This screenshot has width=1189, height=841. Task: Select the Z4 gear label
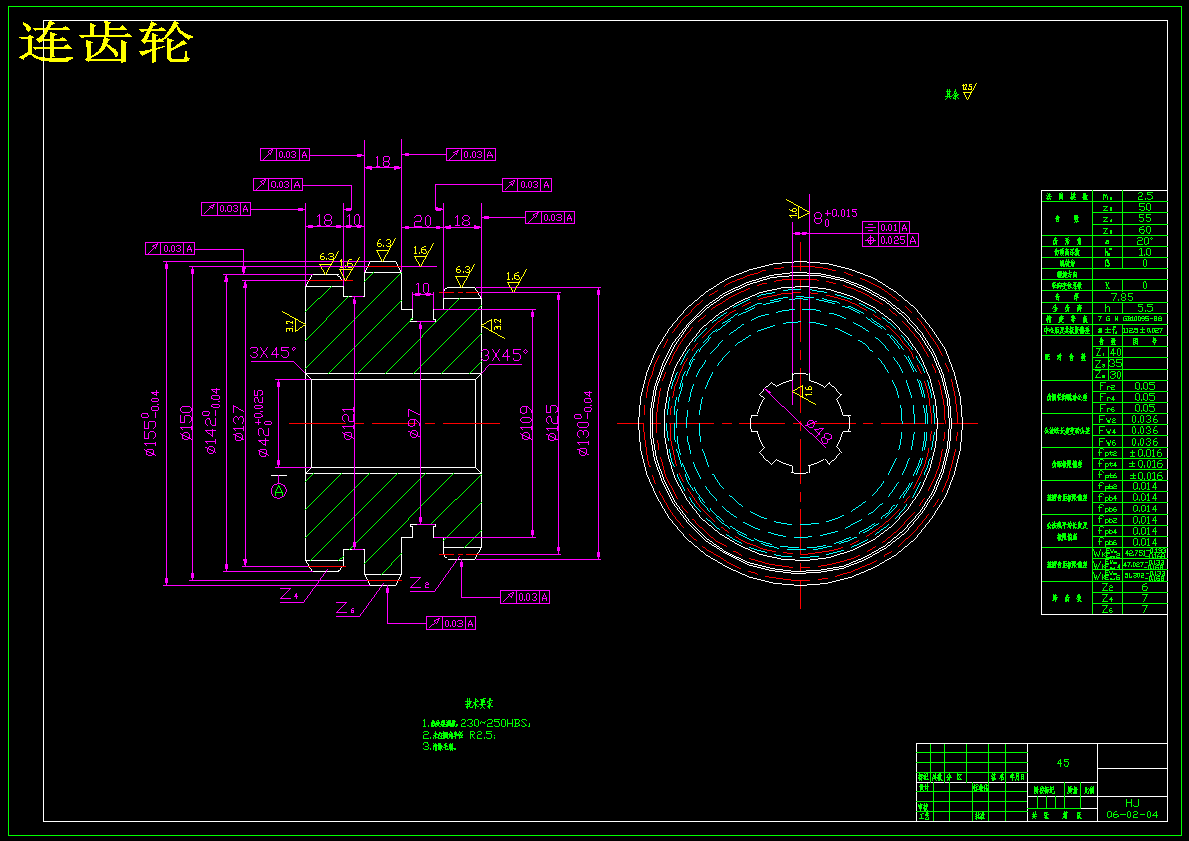[x=289, y=594]
